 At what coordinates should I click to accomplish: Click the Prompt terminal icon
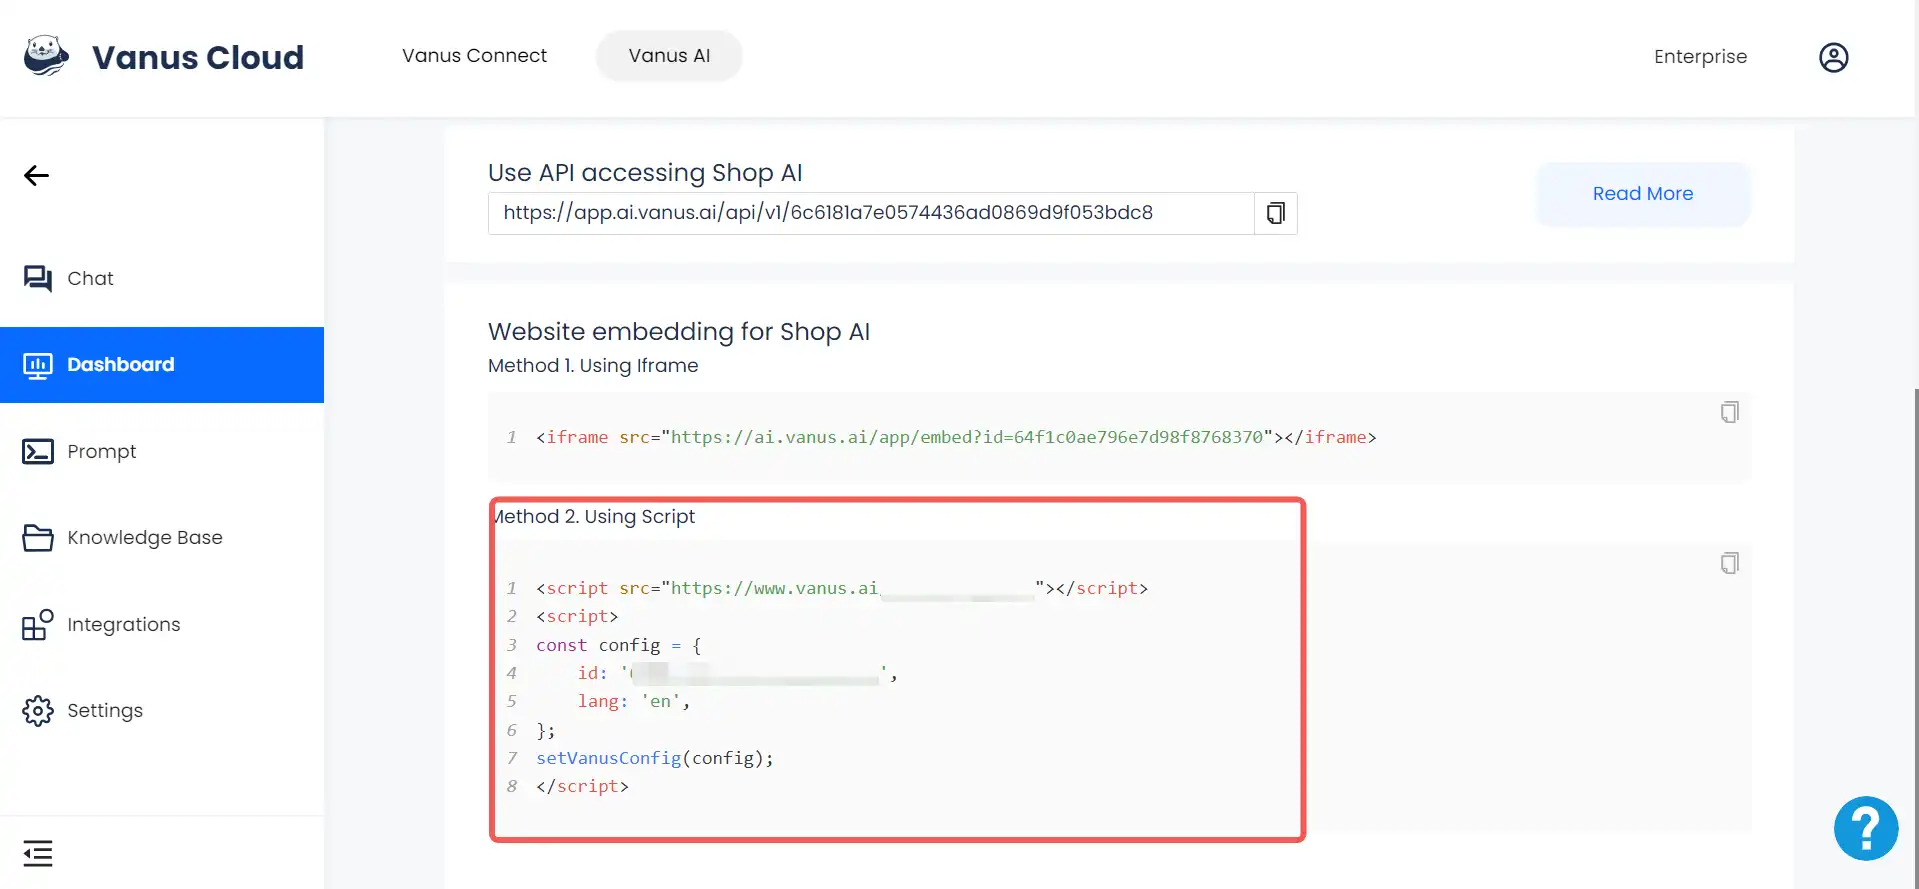(38, 451)
